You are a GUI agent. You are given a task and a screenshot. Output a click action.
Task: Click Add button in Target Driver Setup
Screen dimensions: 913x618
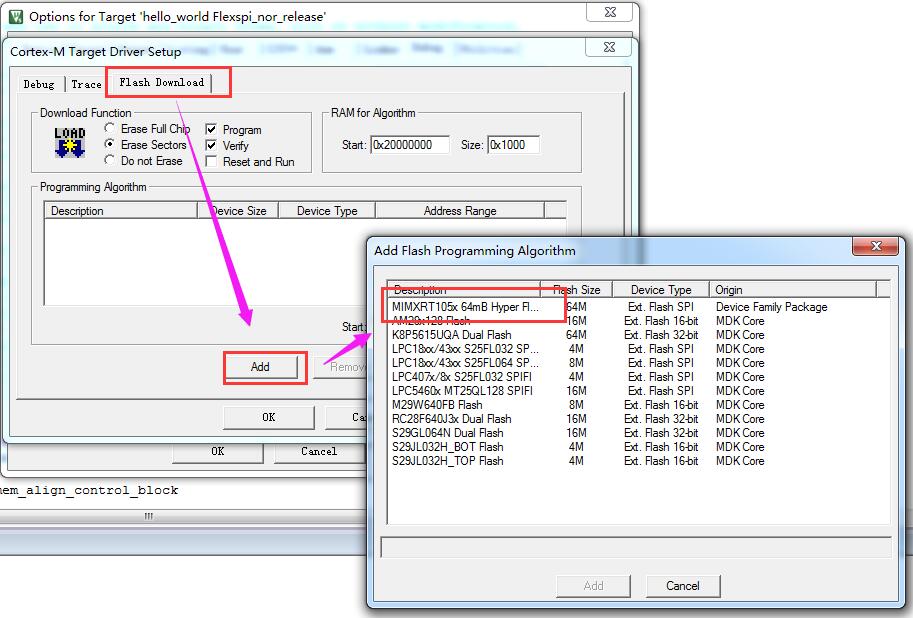pyautogui.click(x=260, y=367)
